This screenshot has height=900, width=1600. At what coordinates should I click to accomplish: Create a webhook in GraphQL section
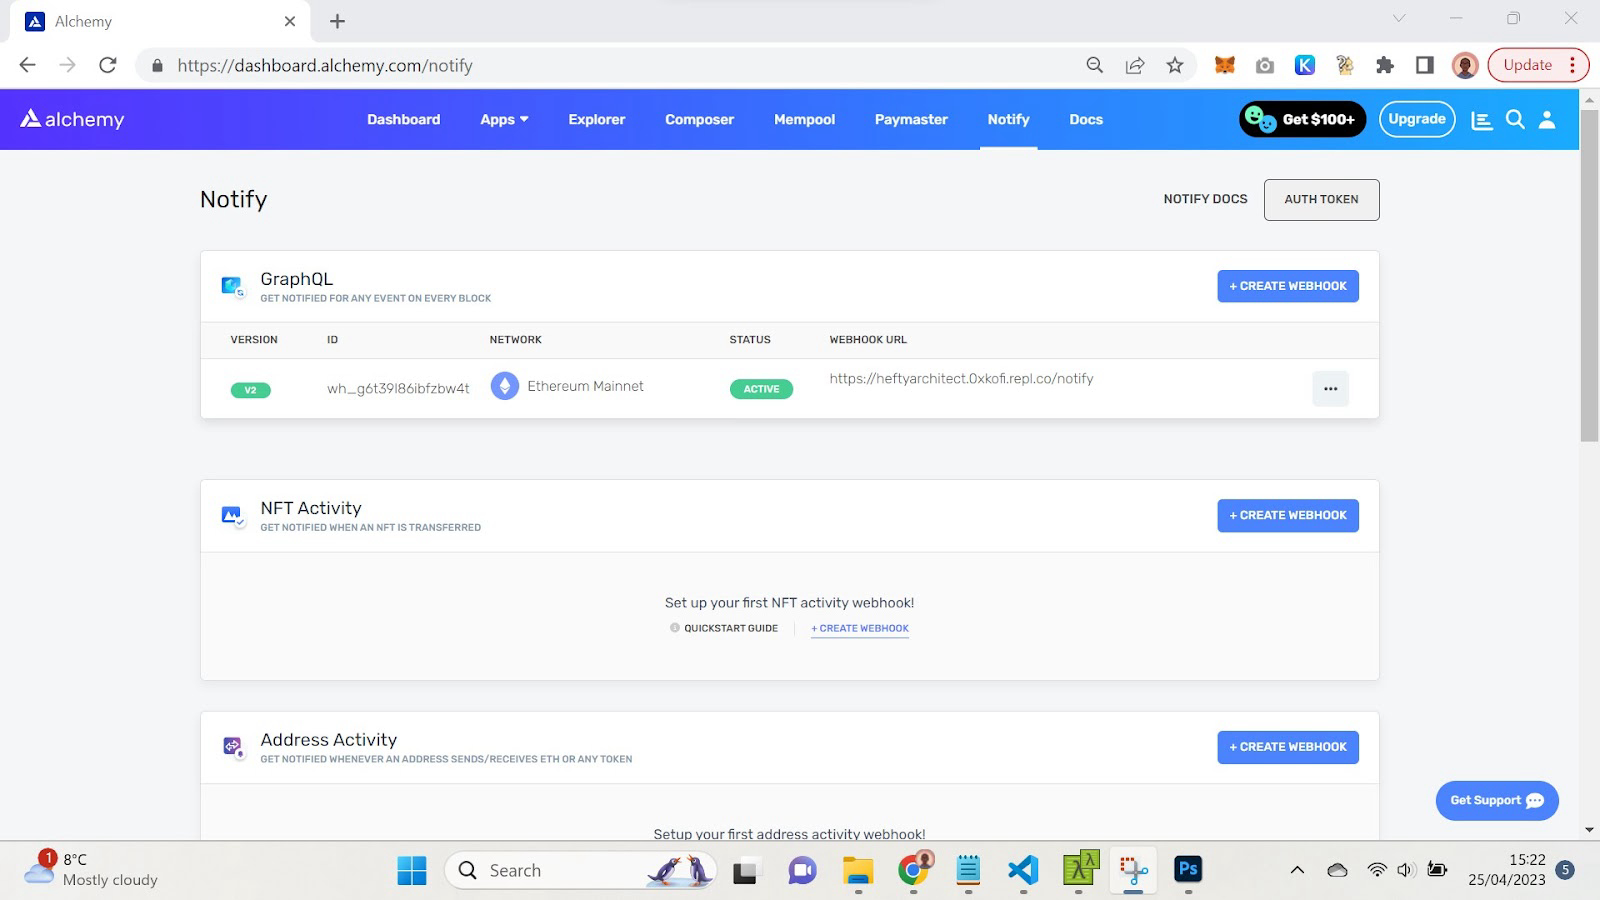click(1287, 286)
